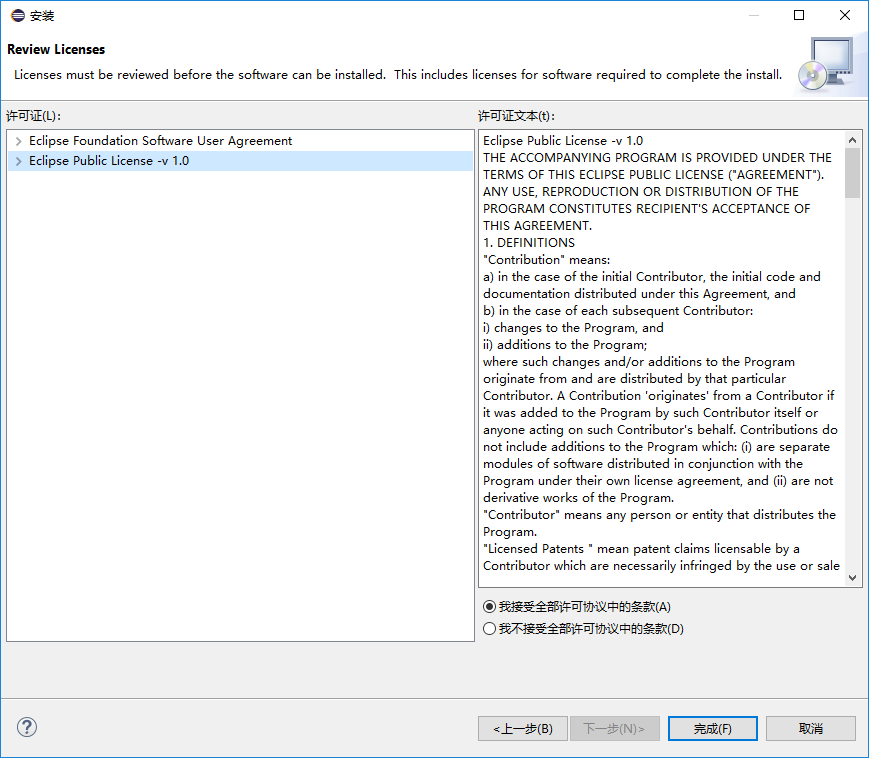Cancel the install with 取消 button

pyautogui.click(x=811, y=729)
